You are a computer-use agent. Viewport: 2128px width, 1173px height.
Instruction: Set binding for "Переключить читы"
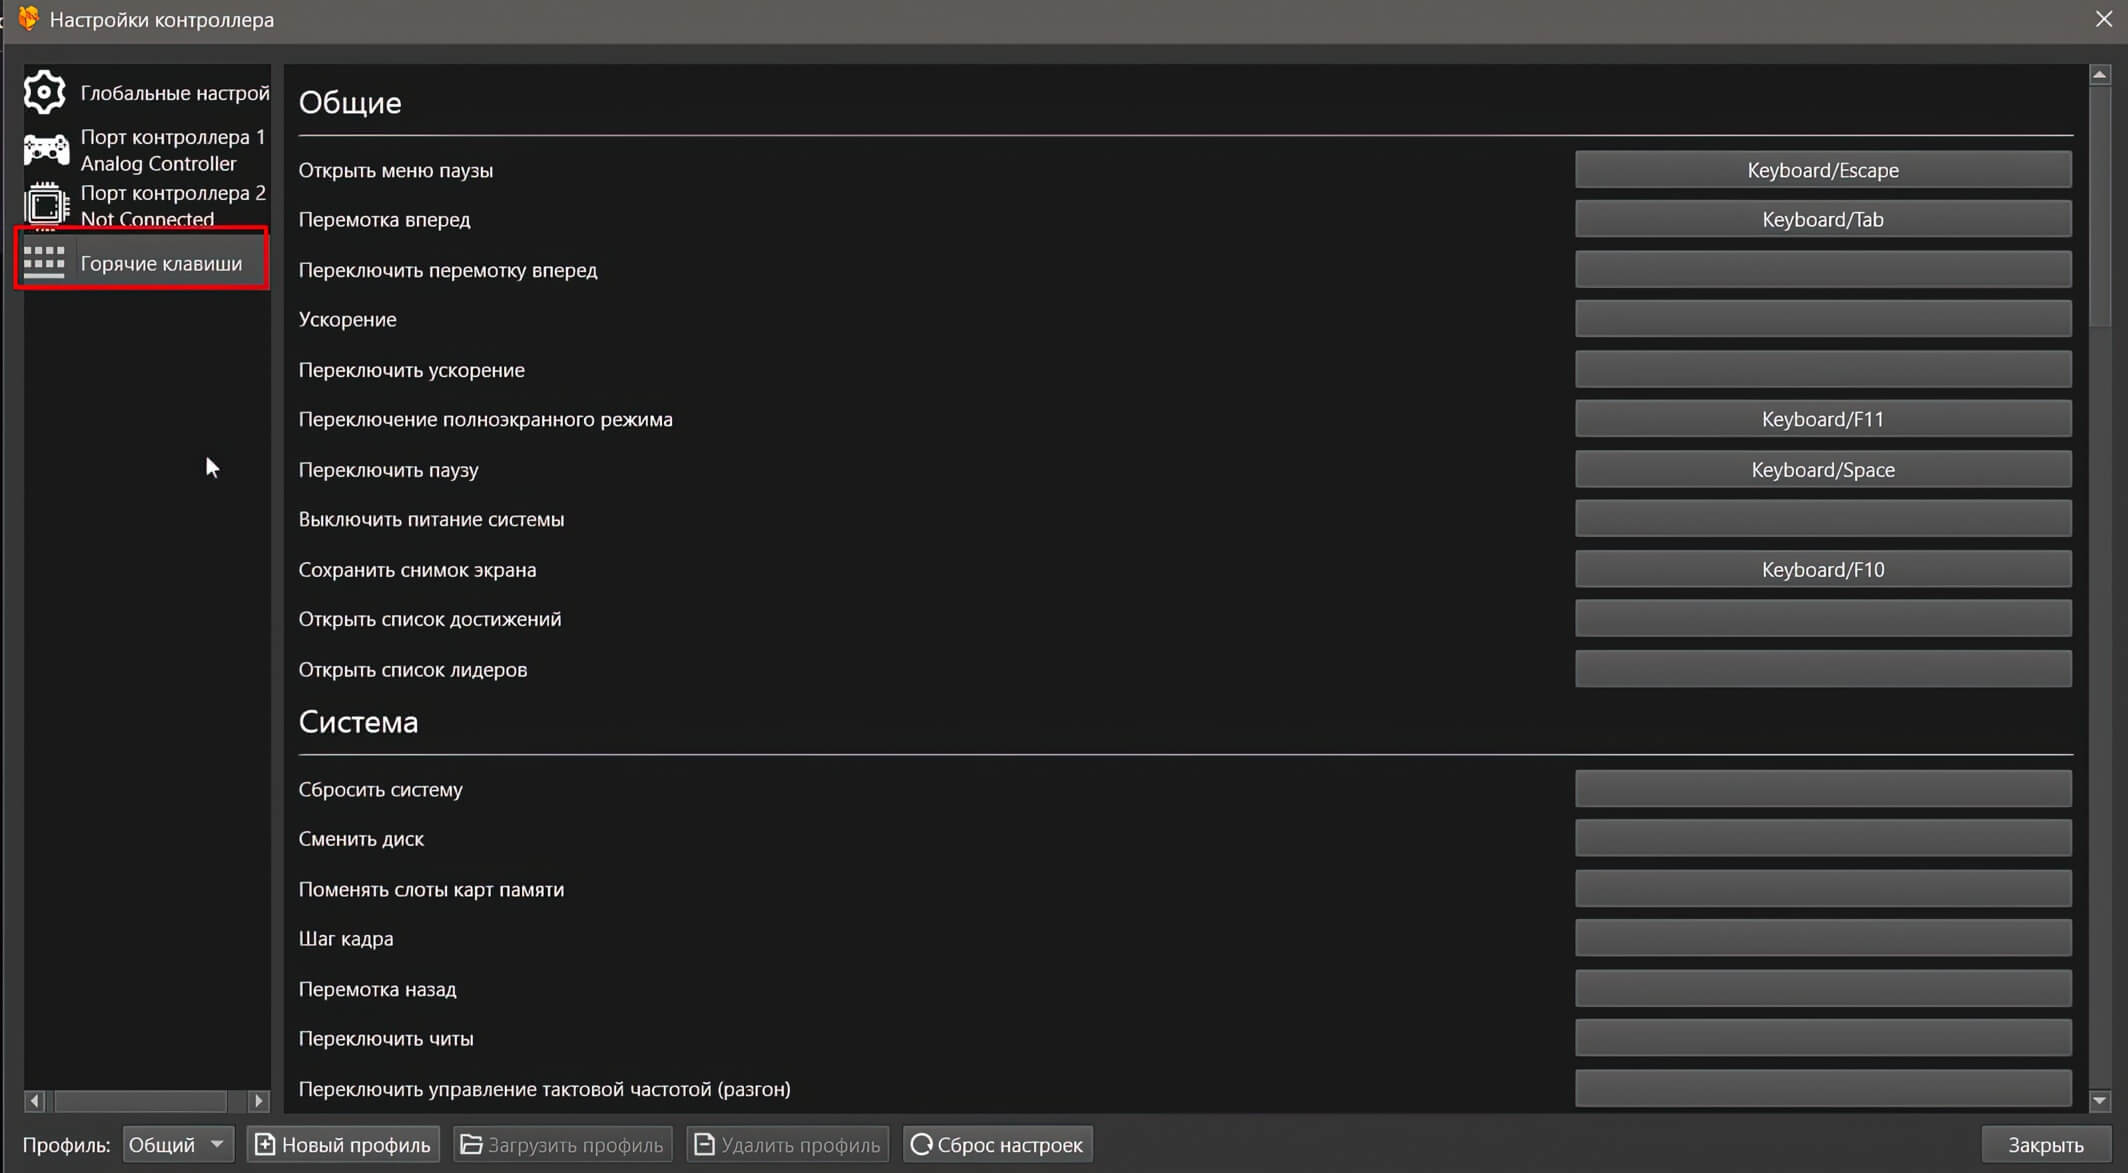pyautogui.click(x=1823, y=1038)
